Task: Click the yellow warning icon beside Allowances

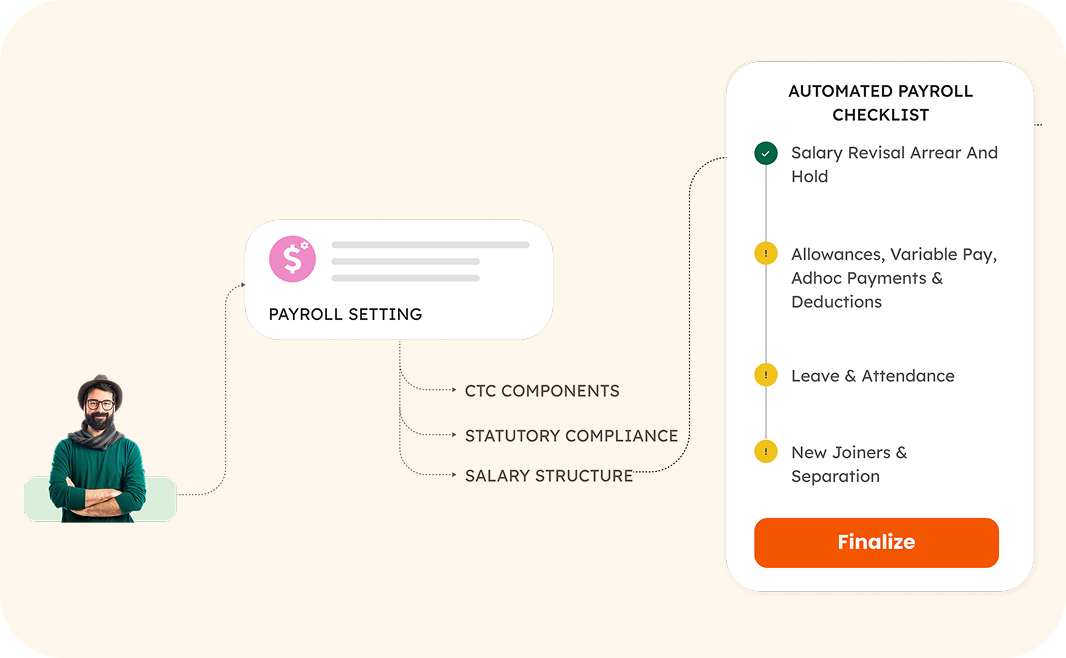Action: (x=766, y=254)
